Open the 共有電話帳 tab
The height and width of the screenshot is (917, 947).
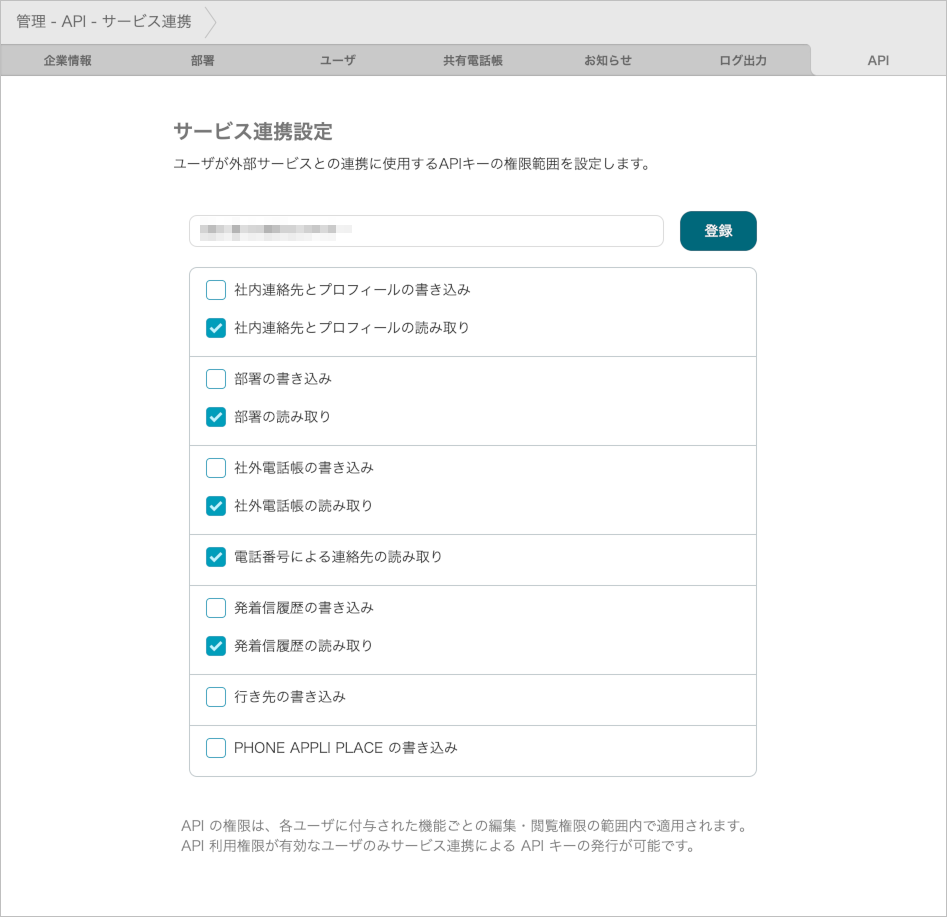coord(473,60)
